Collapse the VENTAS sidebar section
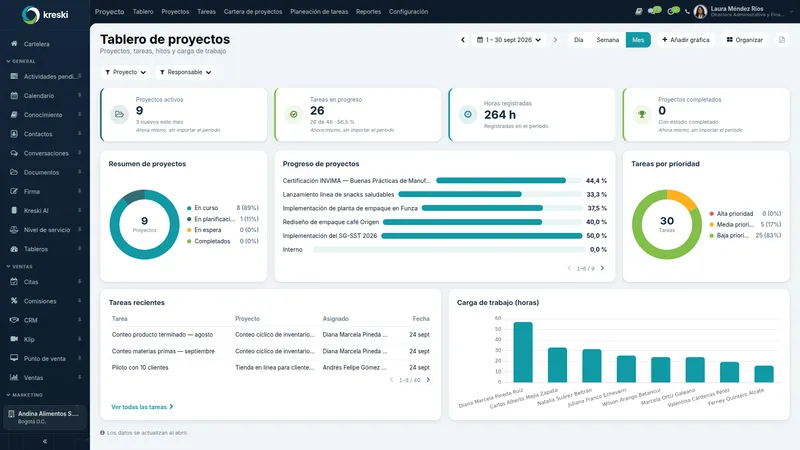 click(x=19, y=267)
